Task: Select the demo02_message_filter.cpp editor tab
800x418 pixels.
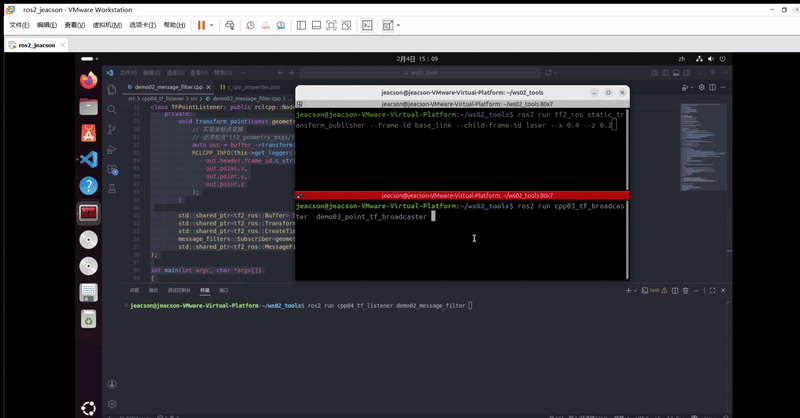Action: point(168,87)
